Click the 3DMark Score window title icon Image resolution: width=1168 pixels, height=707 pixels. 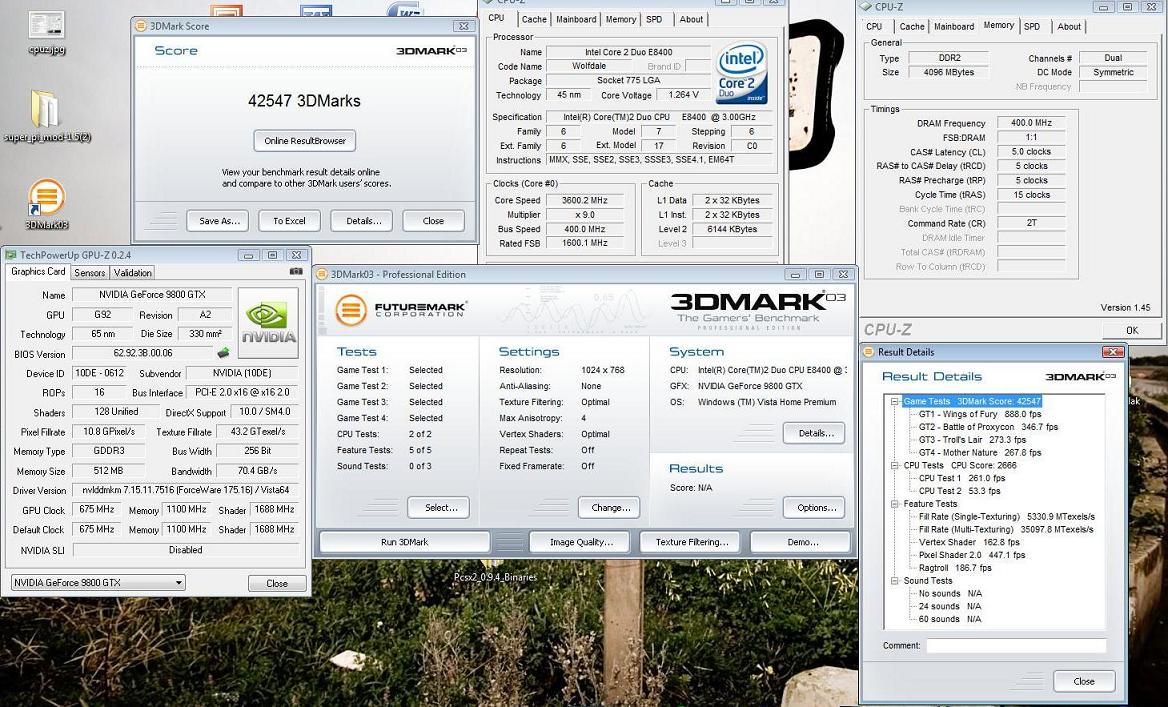141,26
